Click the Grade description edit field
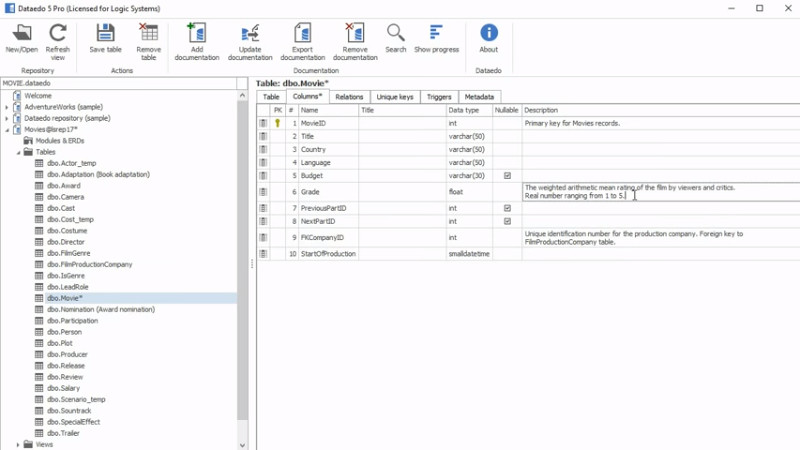The image size is (800, 450). [x=661, y=192]
